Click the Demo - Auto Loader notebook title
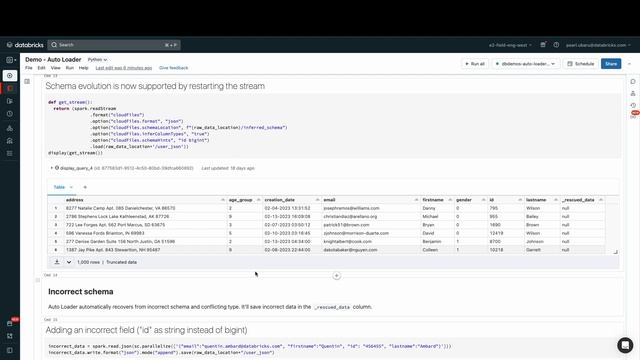 tap(53, 60)
